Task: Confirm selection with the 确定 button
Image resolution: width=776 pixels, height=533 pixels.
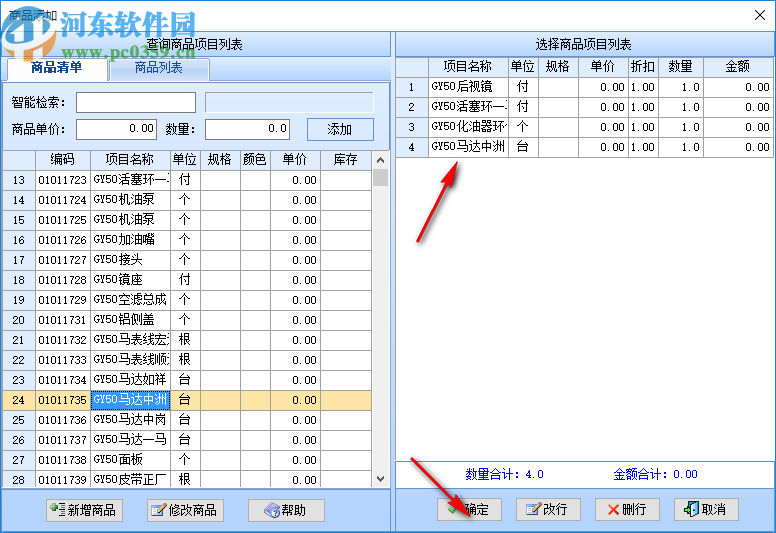Action: point(469,509)
